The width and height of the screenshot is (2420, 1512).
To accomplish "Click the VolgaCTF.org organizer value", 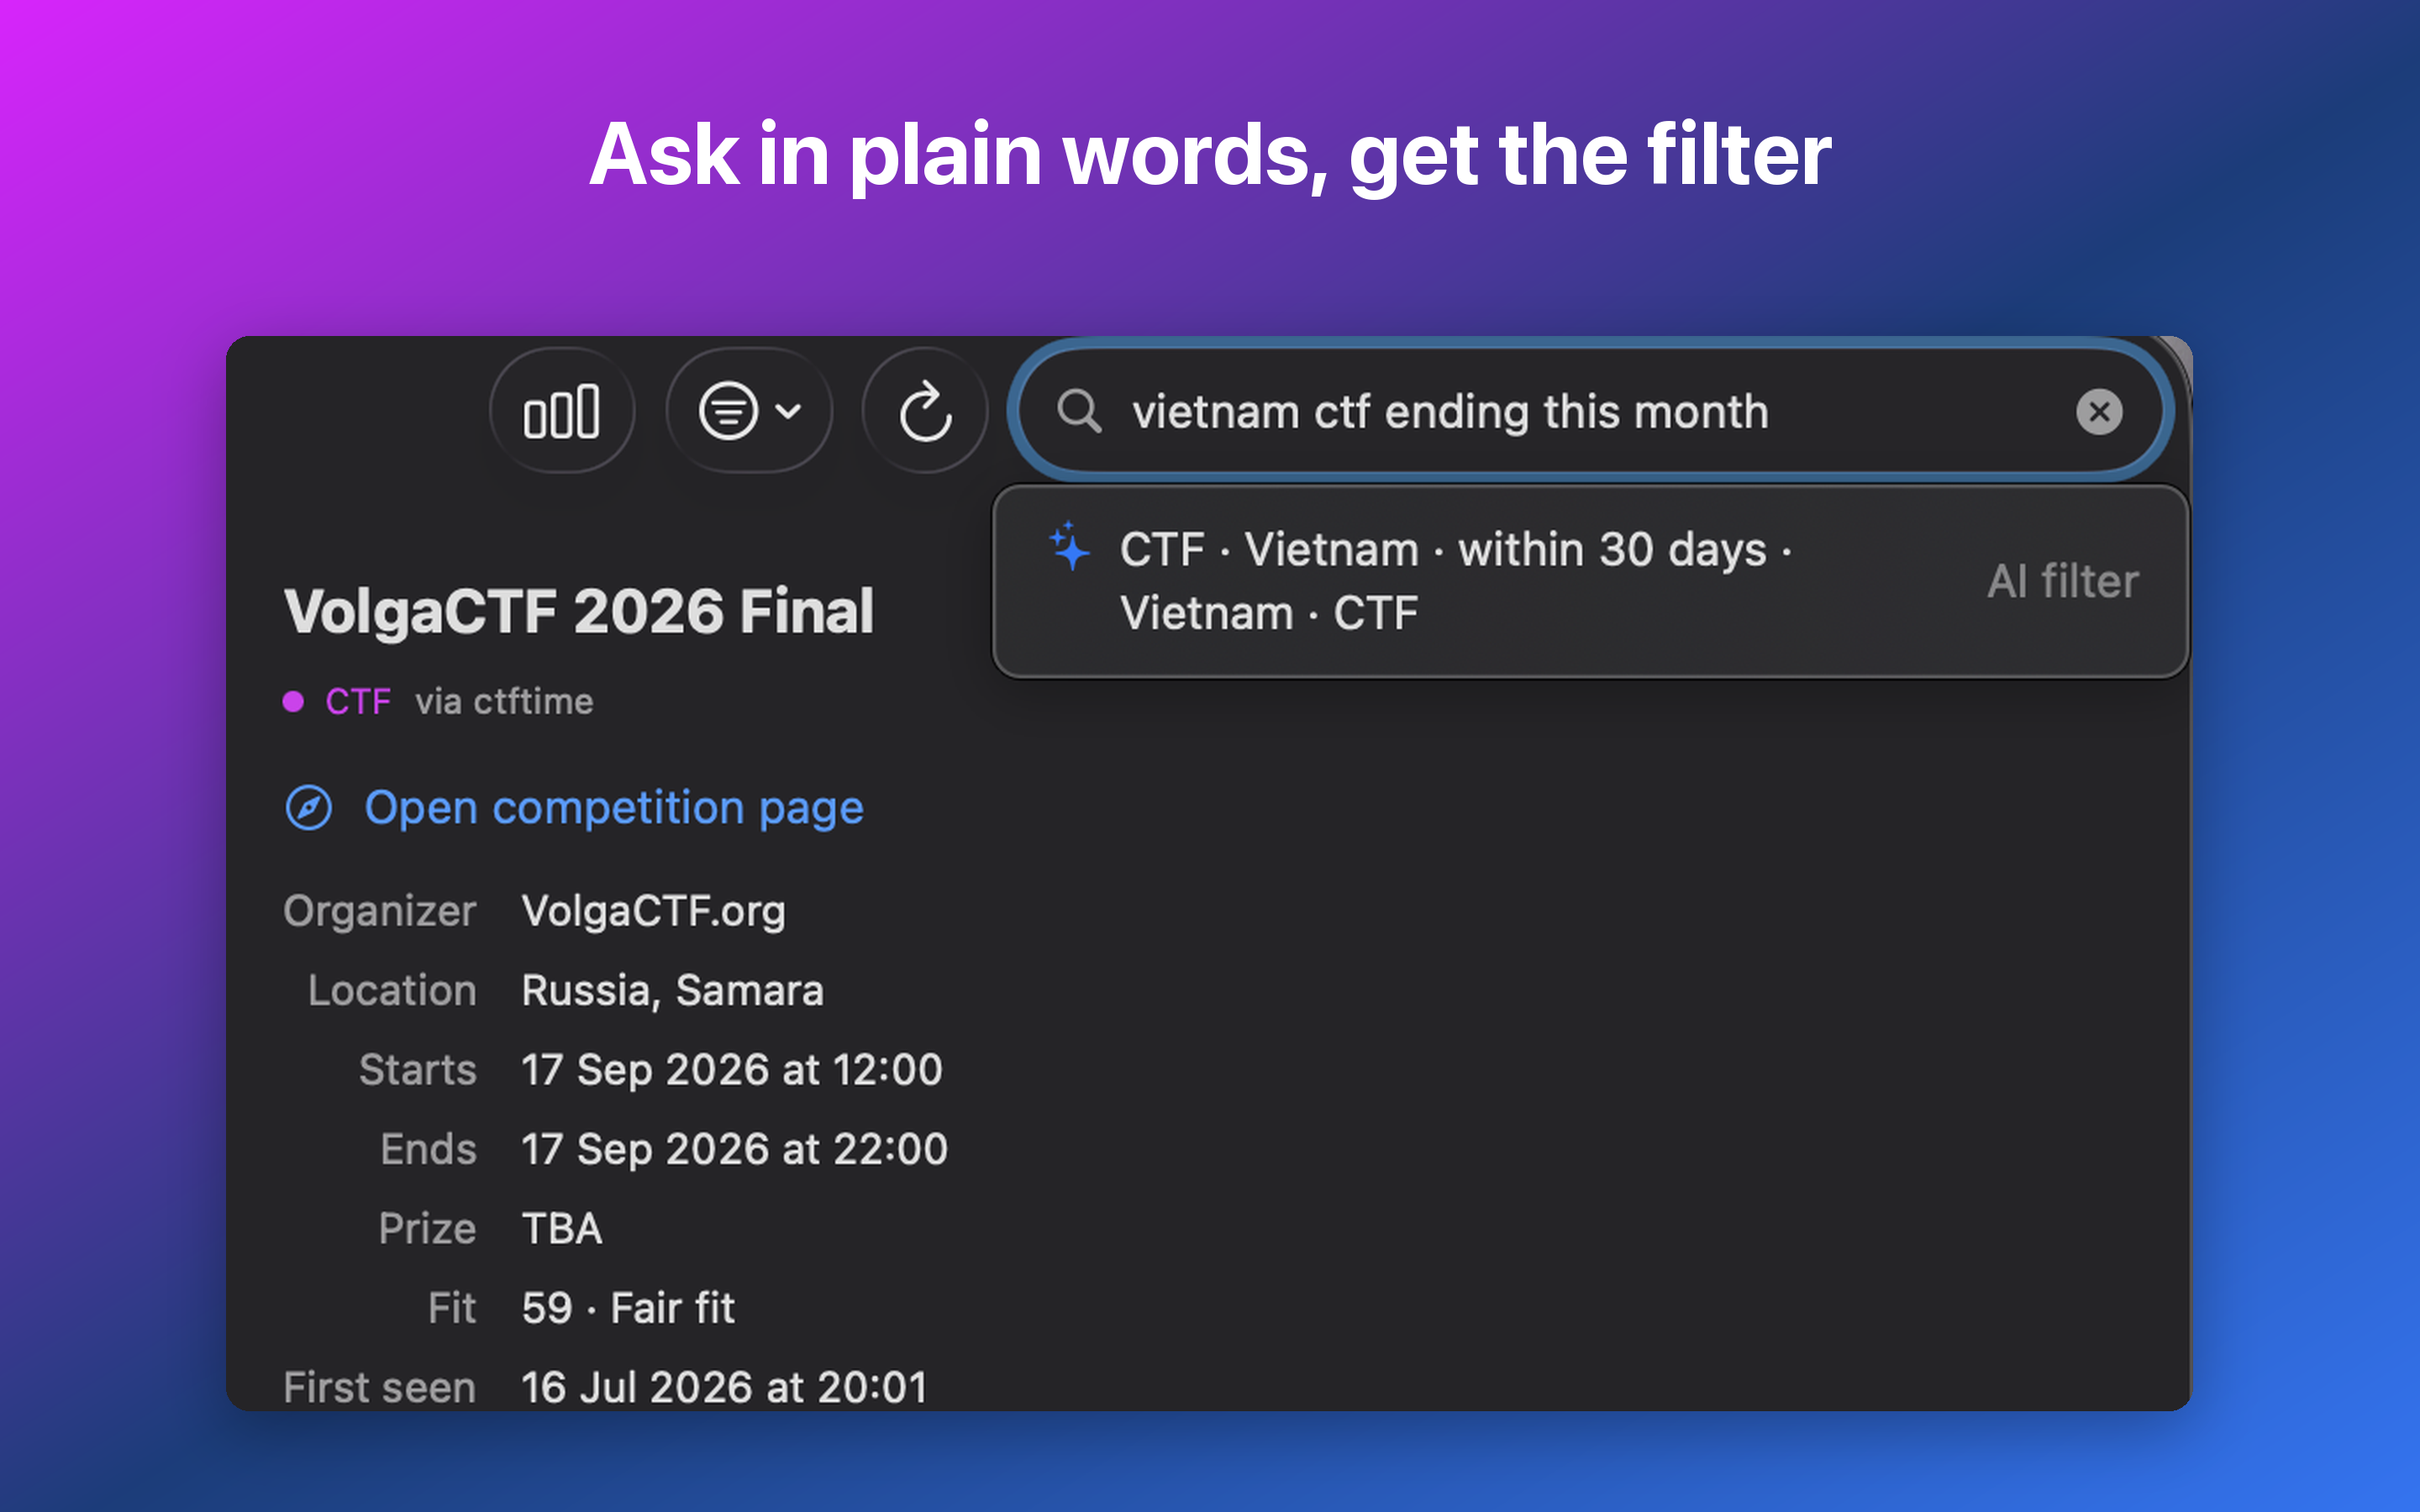I will coord(653,911).
